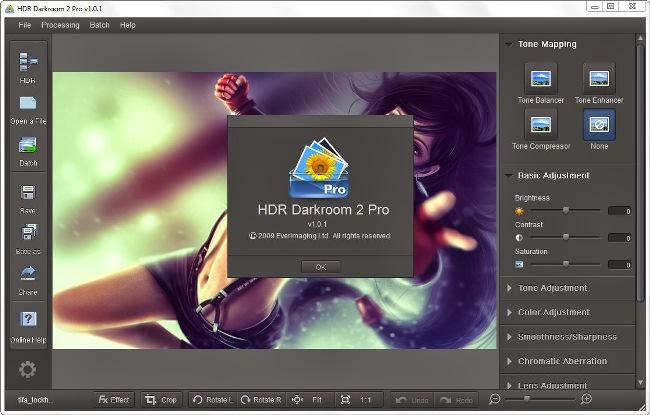
Task: Click the Saturation slider handle
Action: click(566, 264)
